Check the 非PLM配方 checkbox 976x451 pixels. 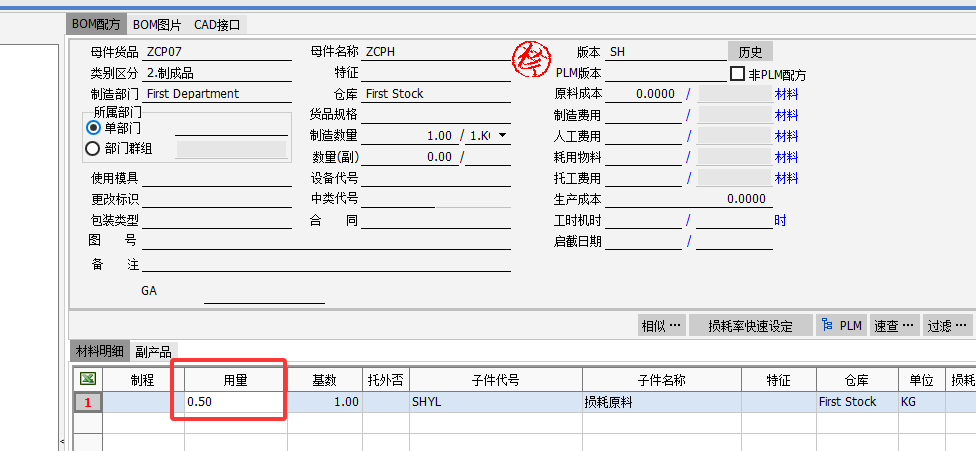[738, 74]
